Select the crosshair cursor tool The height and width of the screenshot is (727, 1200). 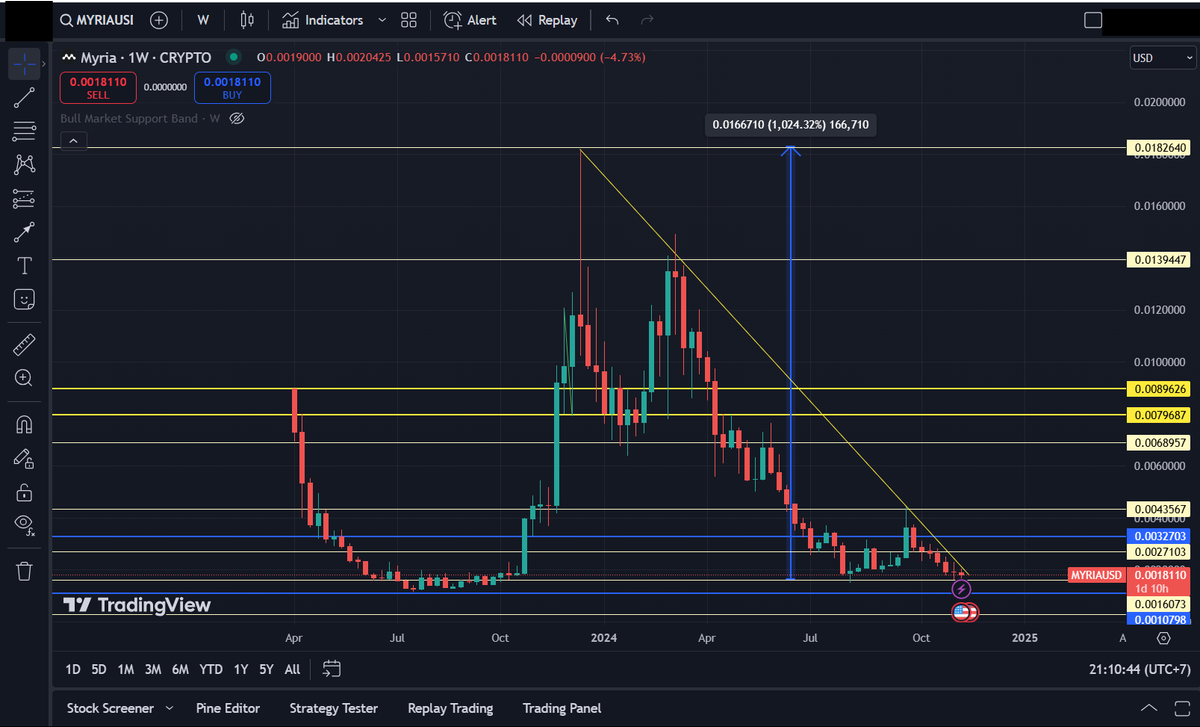(x=25, y=63)
